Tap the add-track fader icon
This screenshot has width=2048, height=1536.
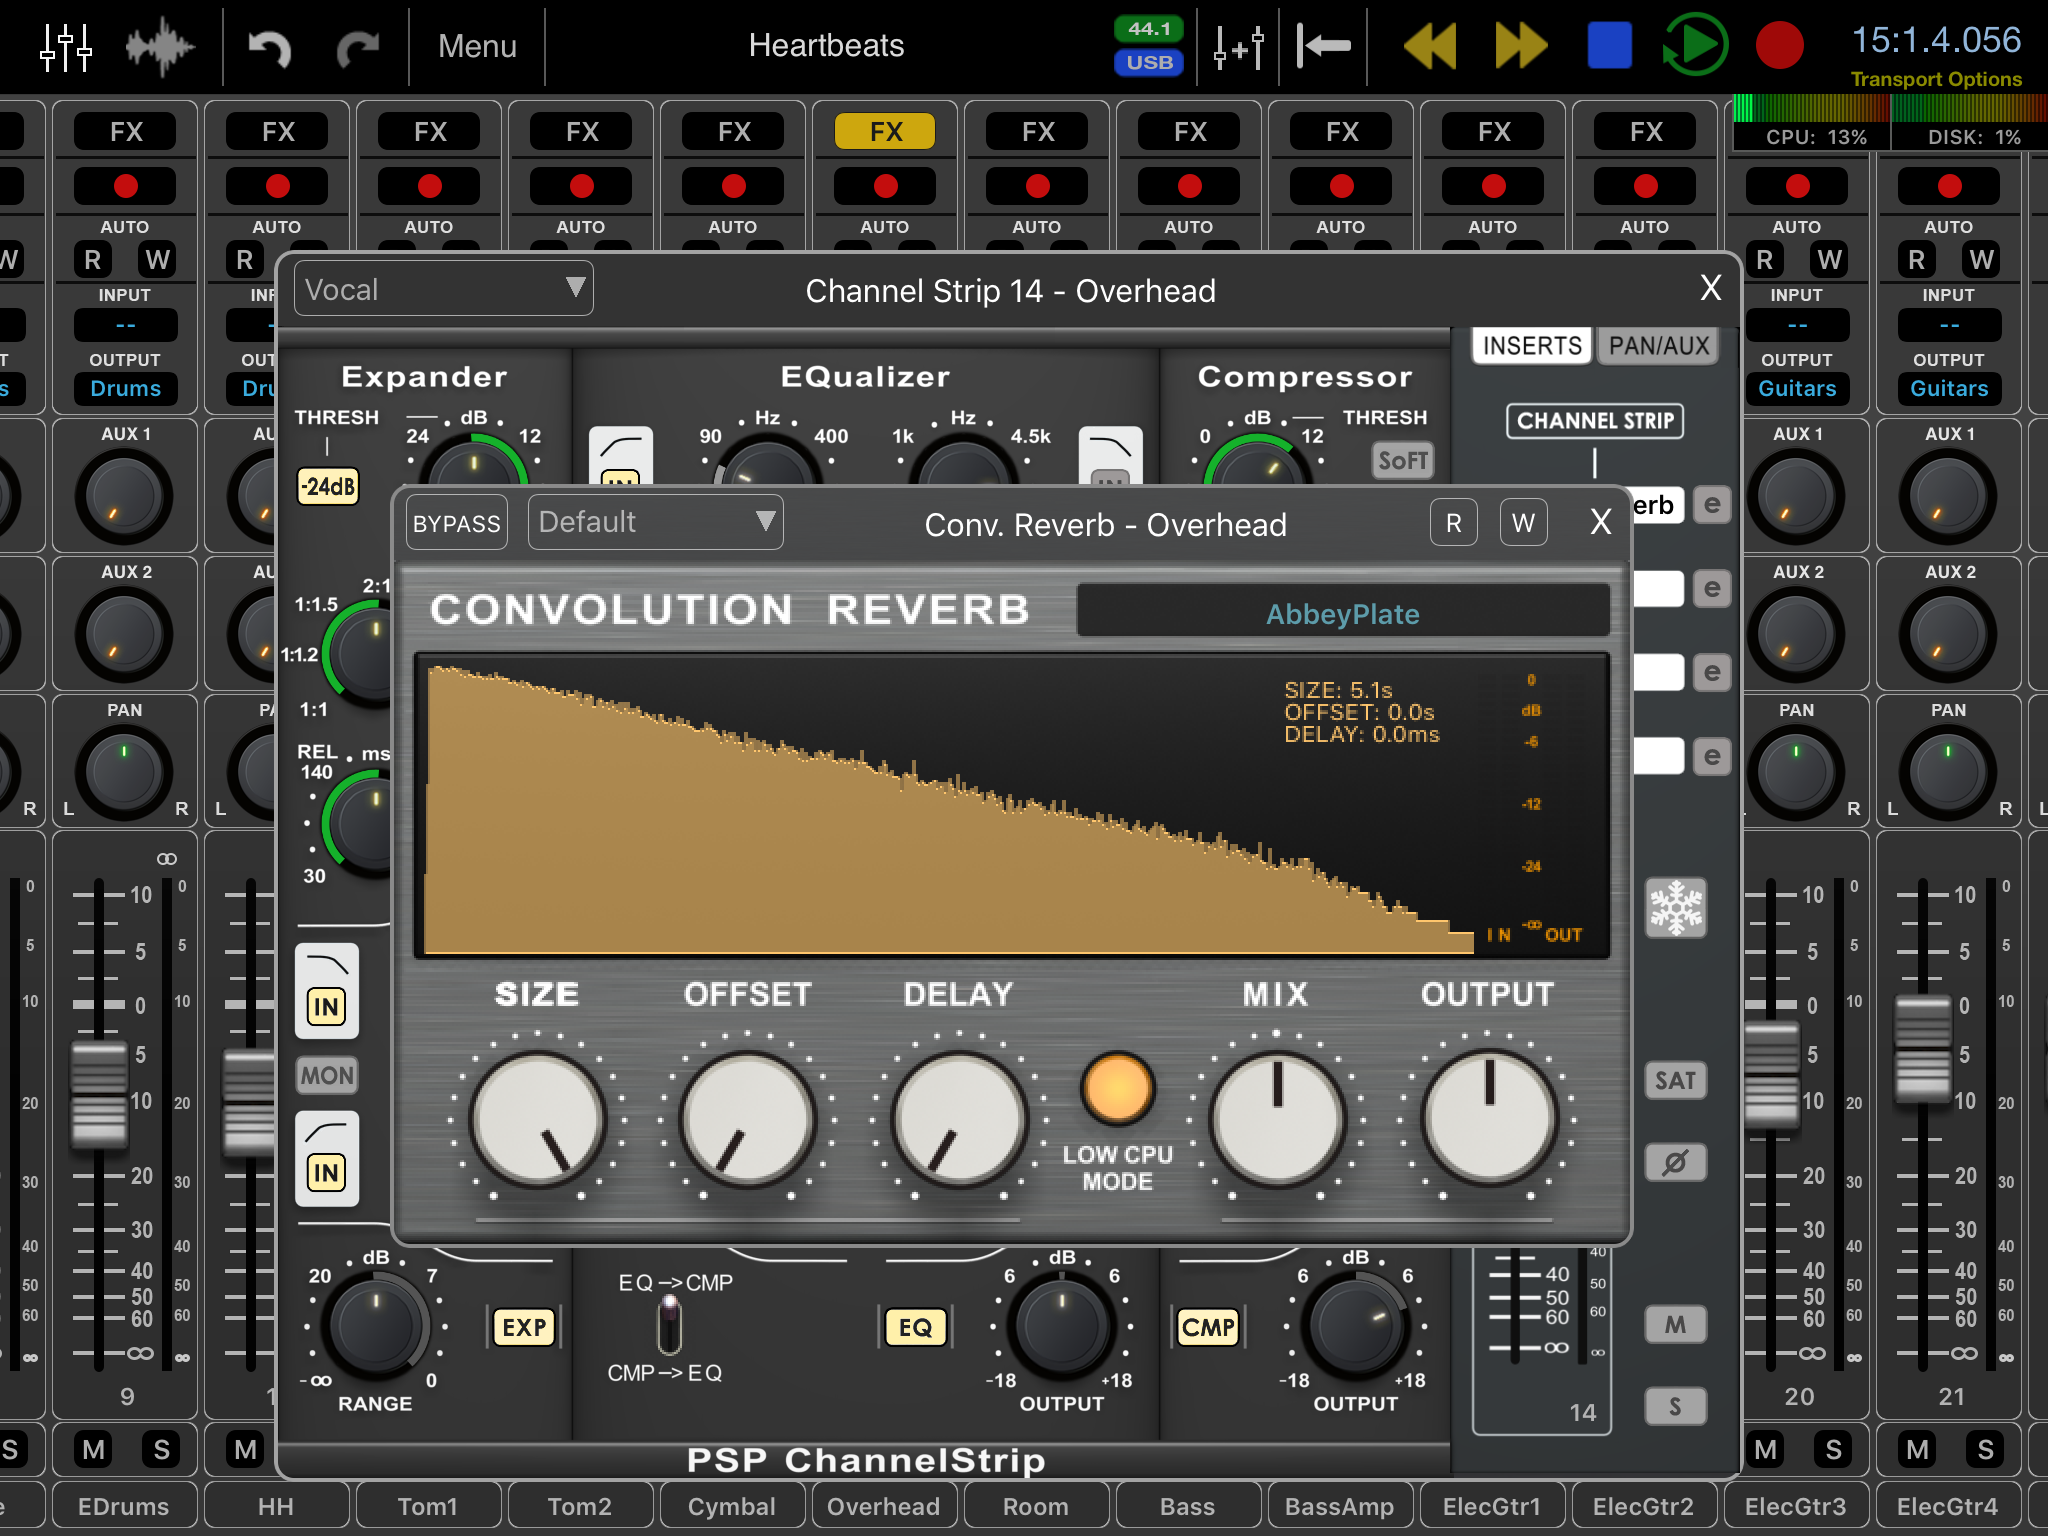[x=1239, y=46]
